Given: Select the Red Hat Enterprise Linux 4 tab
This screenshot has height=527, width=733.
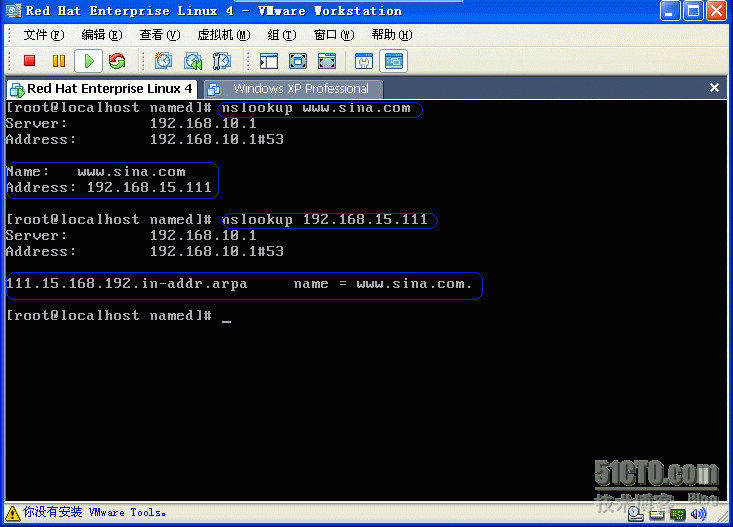Looking at the screenshot, I should 101,89.
